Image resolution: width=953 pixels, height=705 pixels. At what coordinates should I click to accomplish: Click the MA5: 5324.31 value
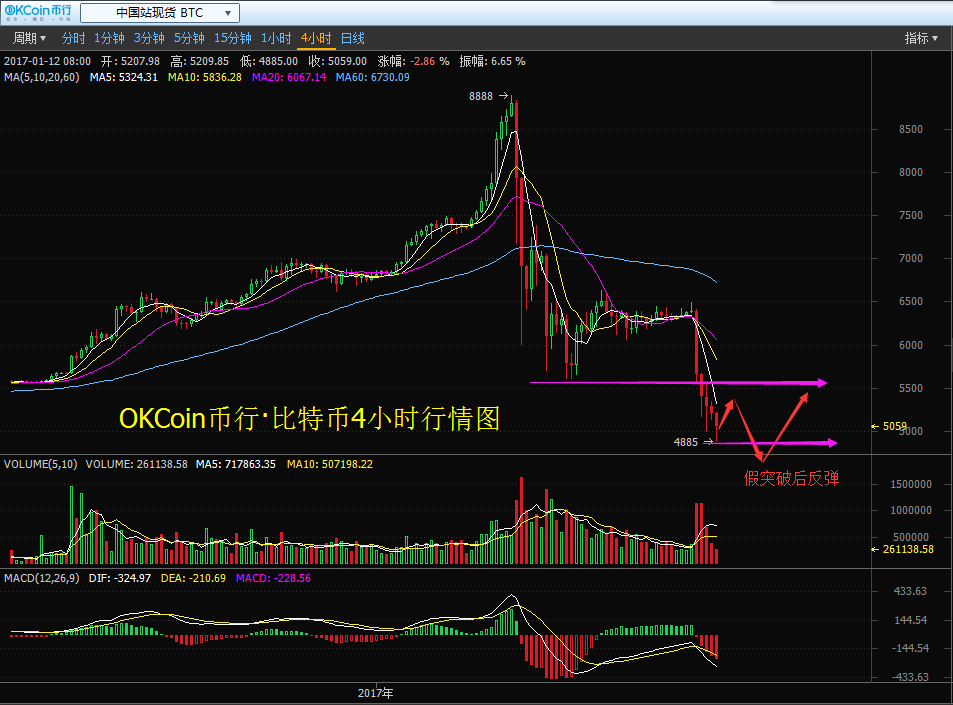tap(123, 77)
